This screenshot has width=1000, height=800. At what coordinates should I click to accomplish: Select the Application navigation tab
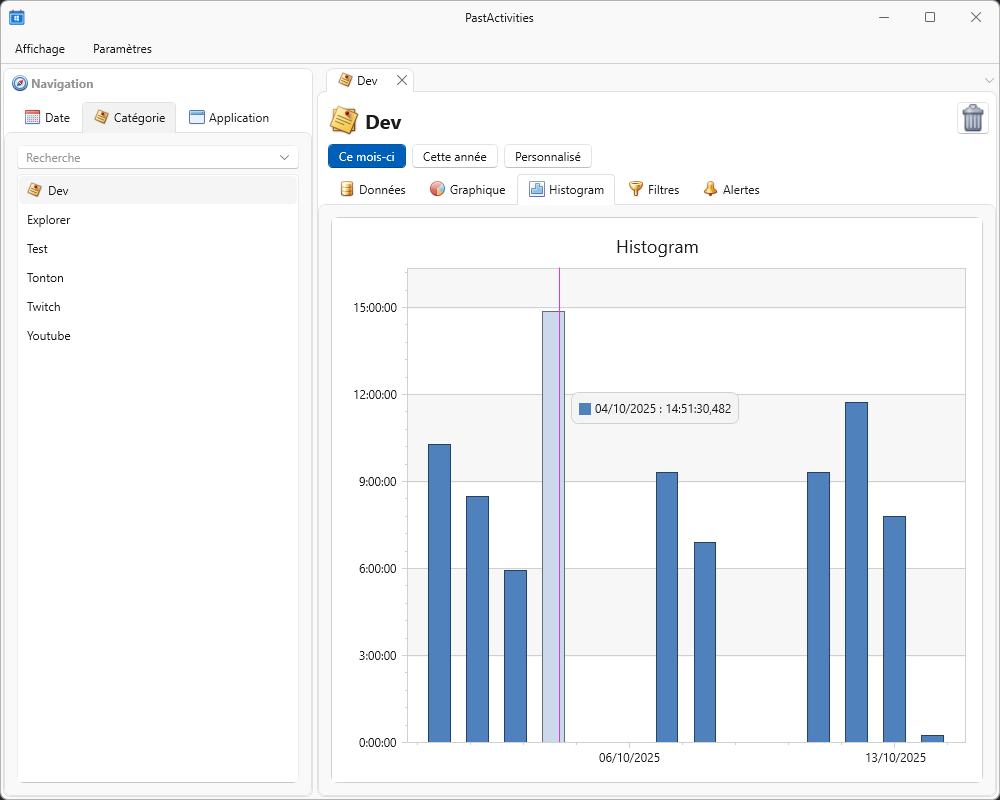click(229, 118)
